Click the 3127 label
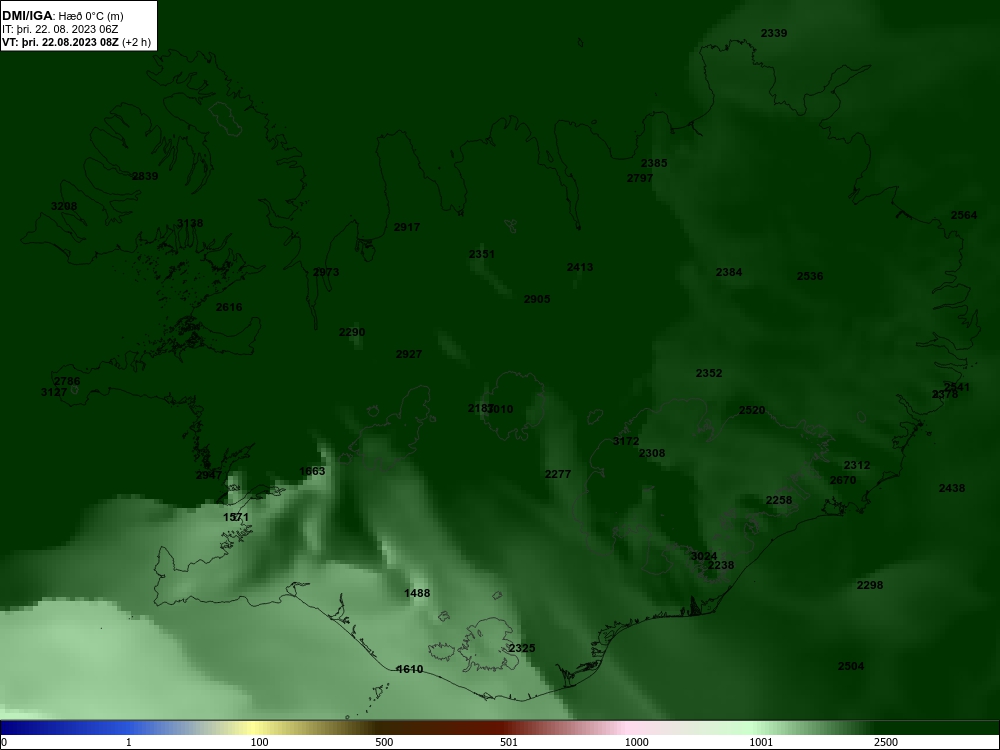Image resolution: width=1000 pixels, height=750 pixels. (x=54, y=393)
